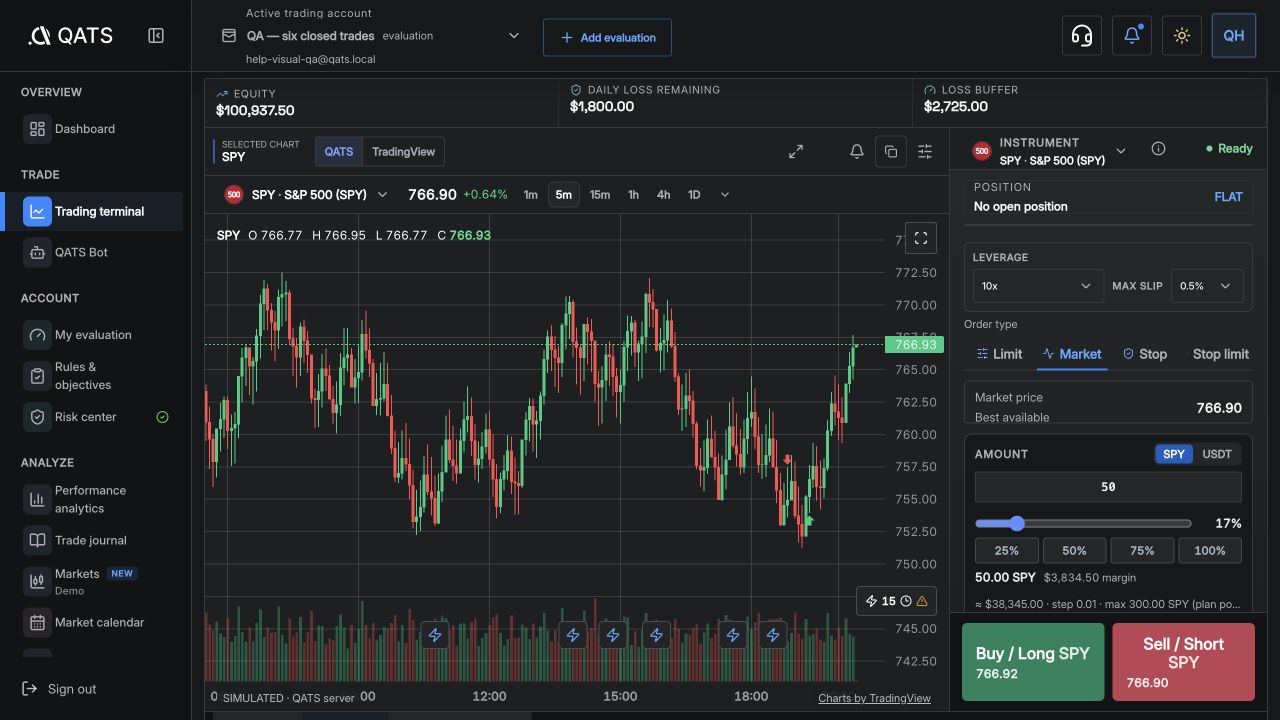
Task: Open leverage 10x dropdown
Action: [x=1038, y=286]
